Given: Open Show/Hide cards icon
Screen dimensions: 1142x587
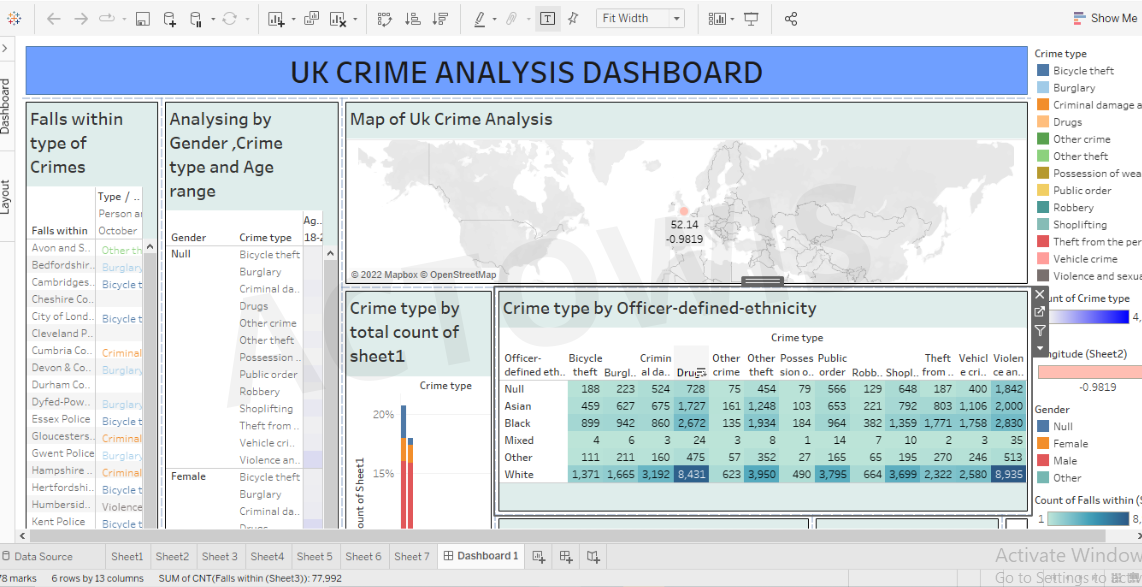Looking at the screenshot, I should click(717, 19).
